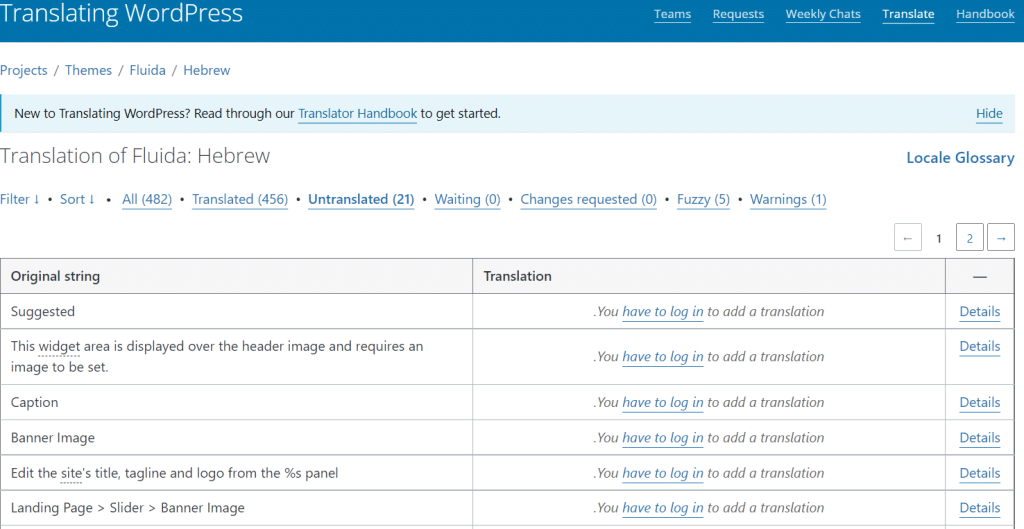The width and height of the screenshot is (1024, 529).
Task: Click log in link in Banner Image row
Action: pos(663,438)
